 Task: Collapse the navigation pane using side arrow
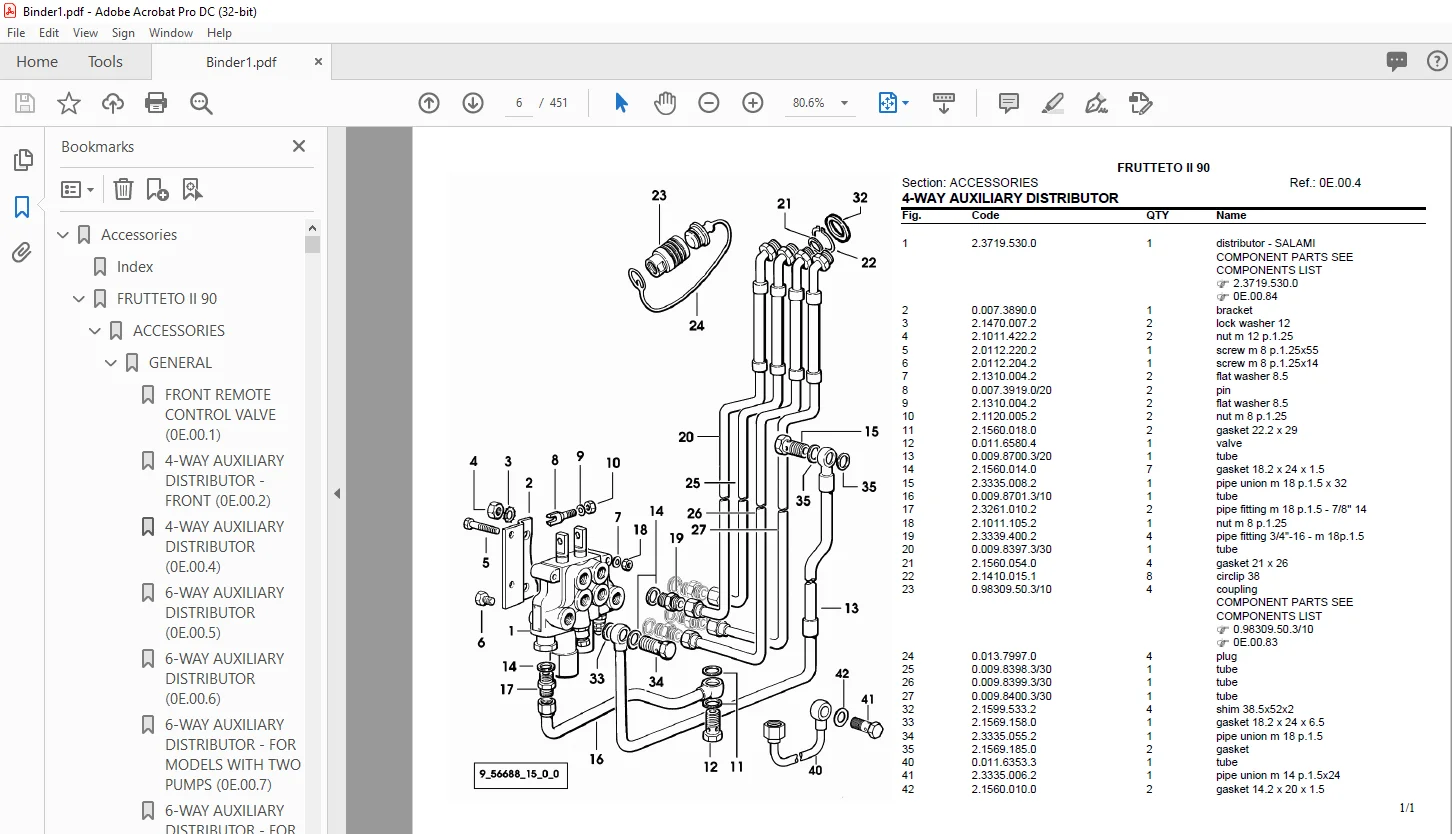click(x=337, y=493)
